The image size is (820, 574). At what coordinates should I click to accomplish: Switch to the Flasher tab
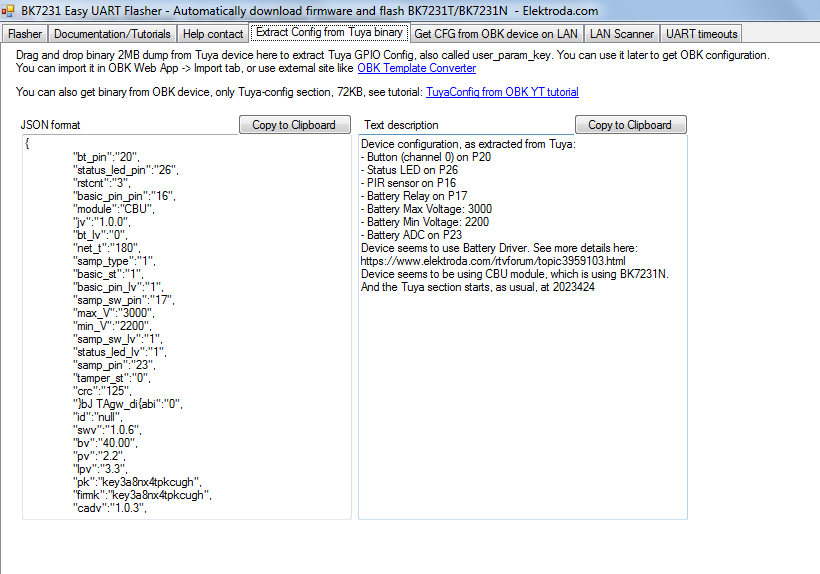pyautogui.click(x=25, y=34)
